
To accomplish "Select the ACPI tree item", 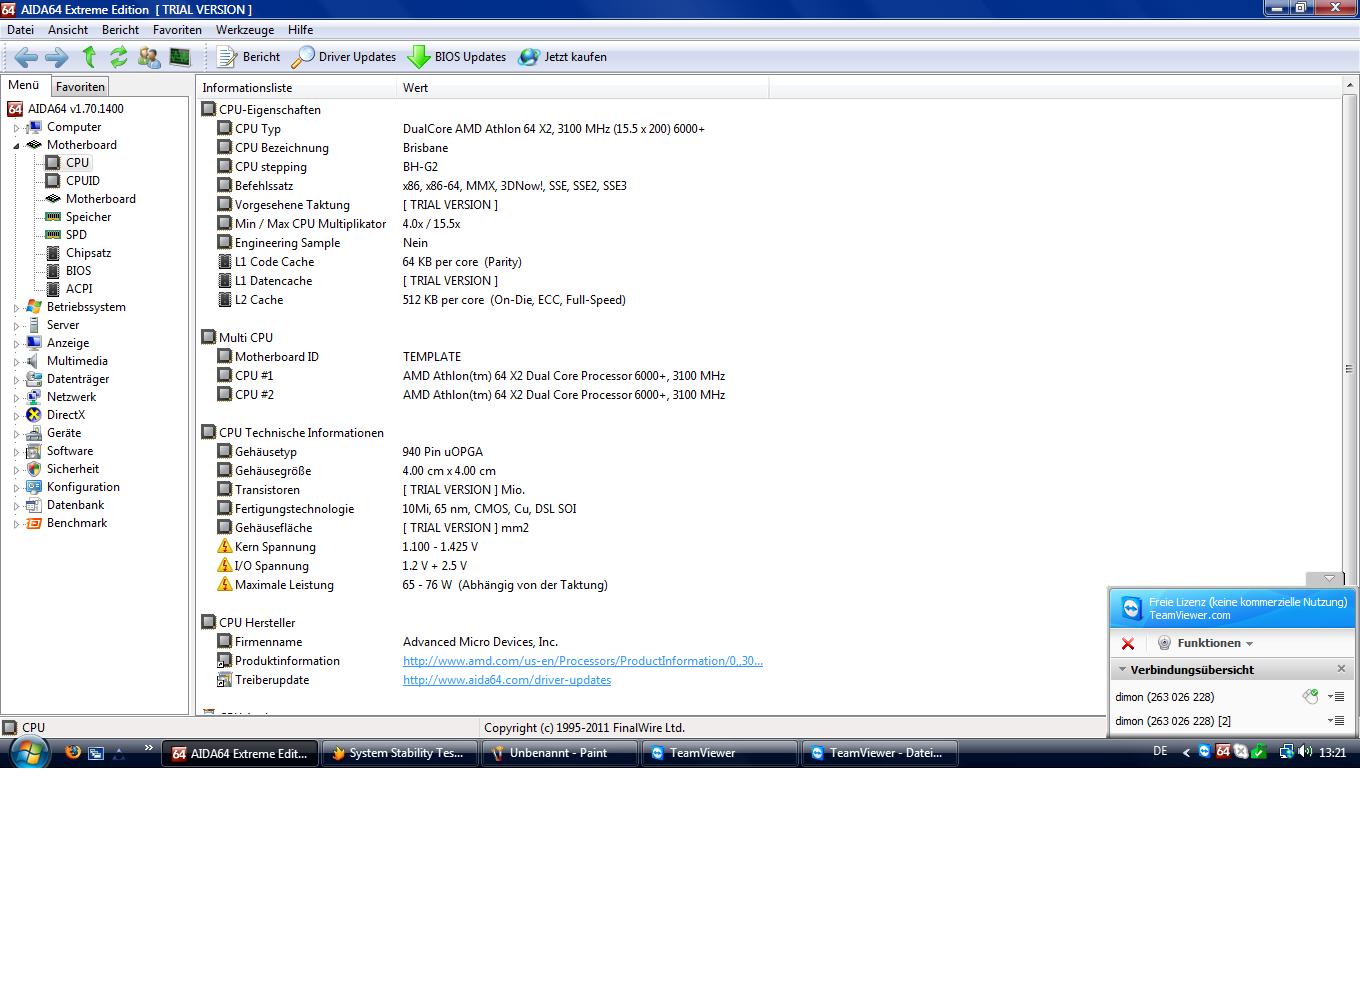I will pos(79,289).
